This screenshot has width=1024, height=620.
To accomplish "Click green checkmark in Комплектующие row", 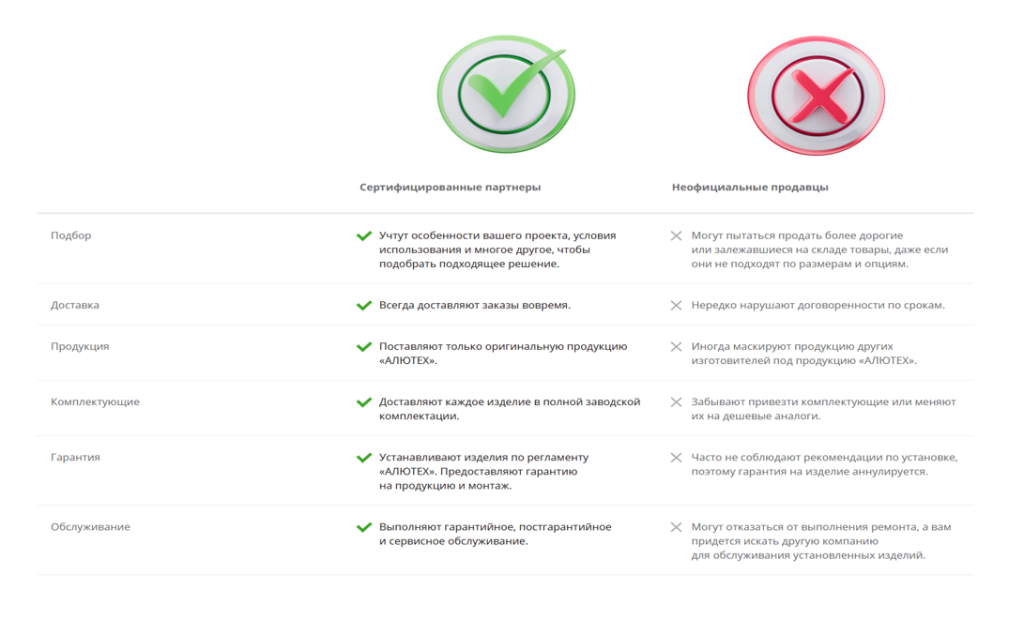I will coord(364,402).
